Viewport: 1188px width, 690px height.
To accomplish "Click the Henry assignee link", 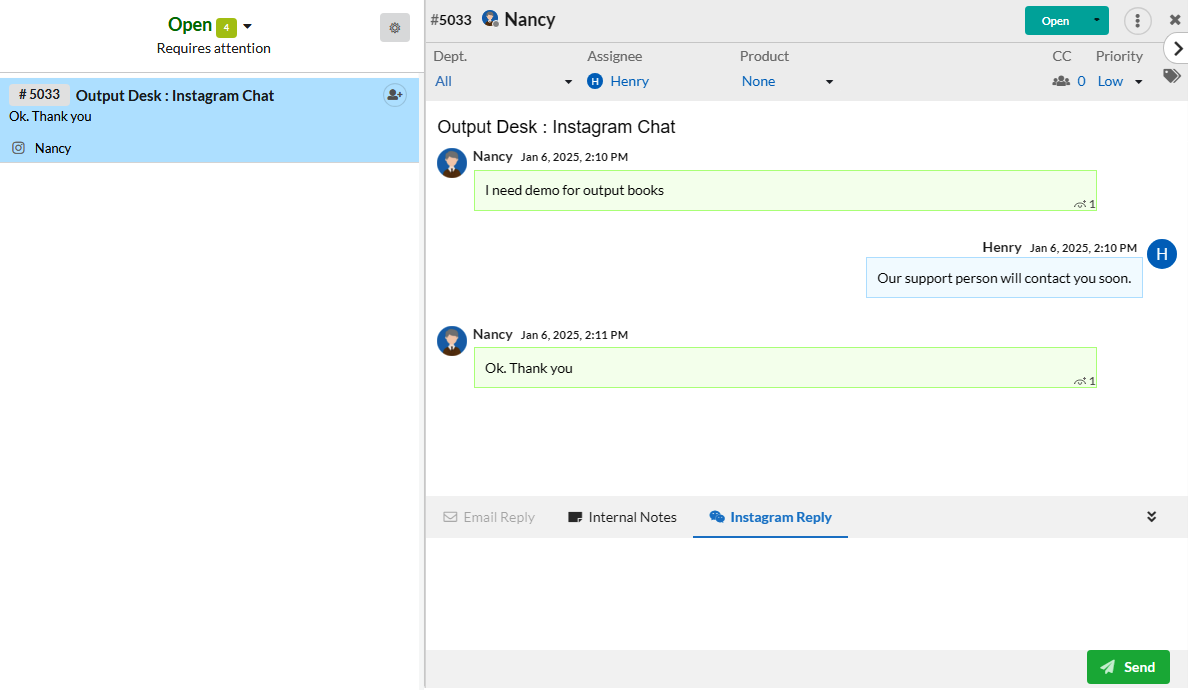I will (x=630, y=81).
